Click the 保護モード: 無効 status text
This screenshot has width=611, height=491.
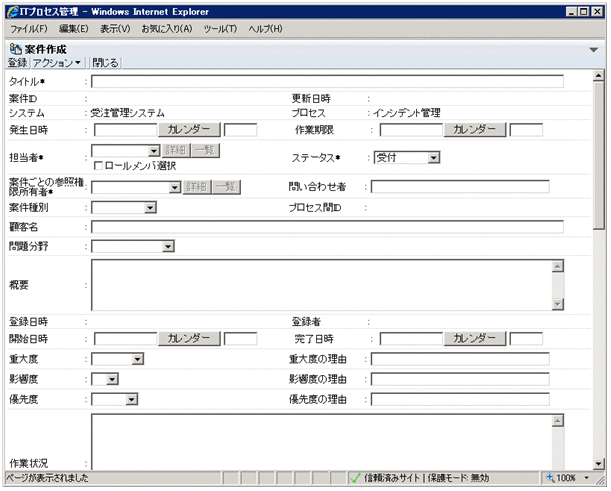pyautogui.click(x=458, y=478)
